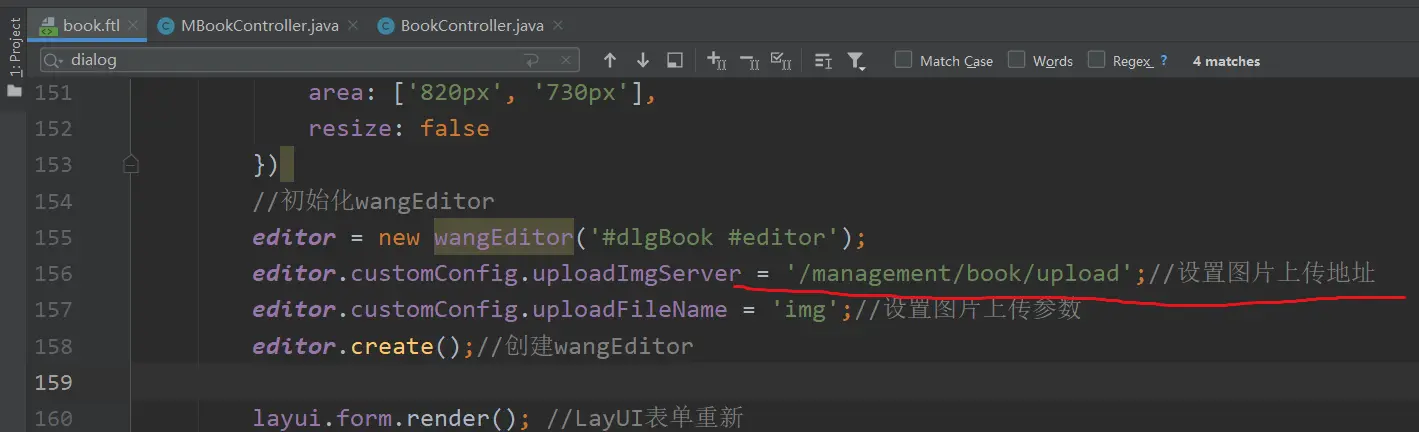Clear search text with X in field
The image size is (1419, 432).
tap(565, 61)
